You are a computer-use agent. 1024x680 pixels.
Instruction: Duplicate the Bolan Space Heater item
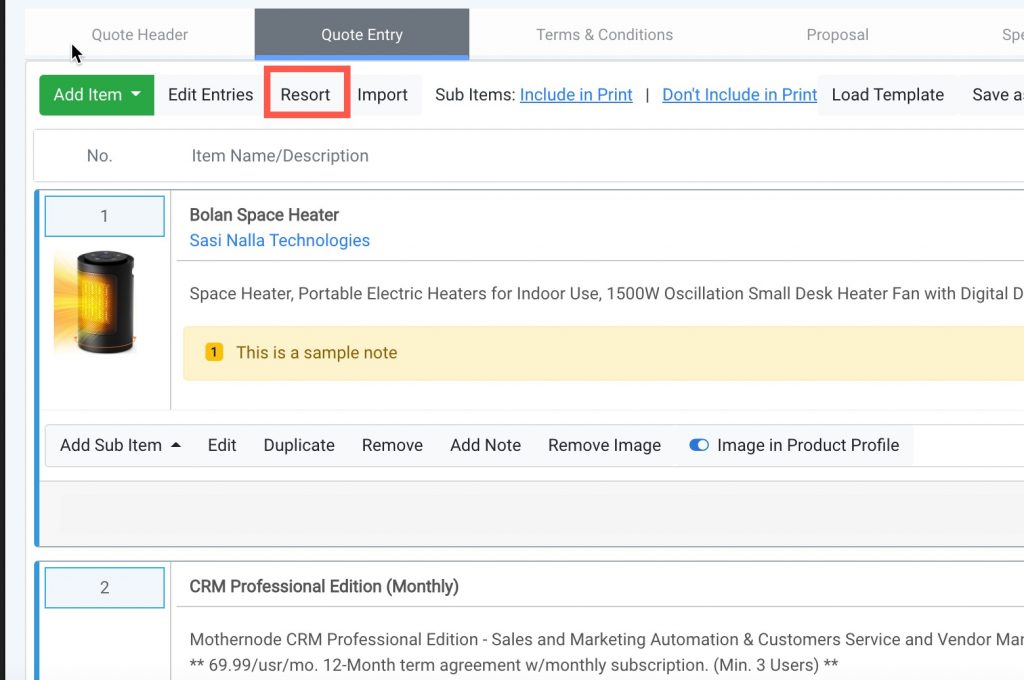click(x=298, y=445)
